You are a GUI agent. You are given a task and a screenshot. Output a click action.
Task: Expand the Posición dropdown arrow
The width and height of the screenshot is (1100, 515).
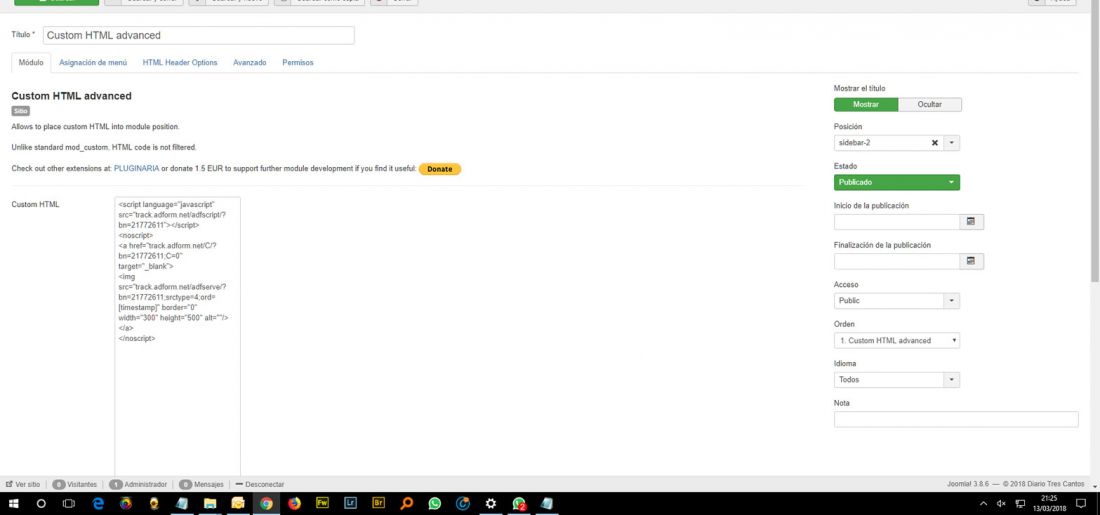click(952, 142)
